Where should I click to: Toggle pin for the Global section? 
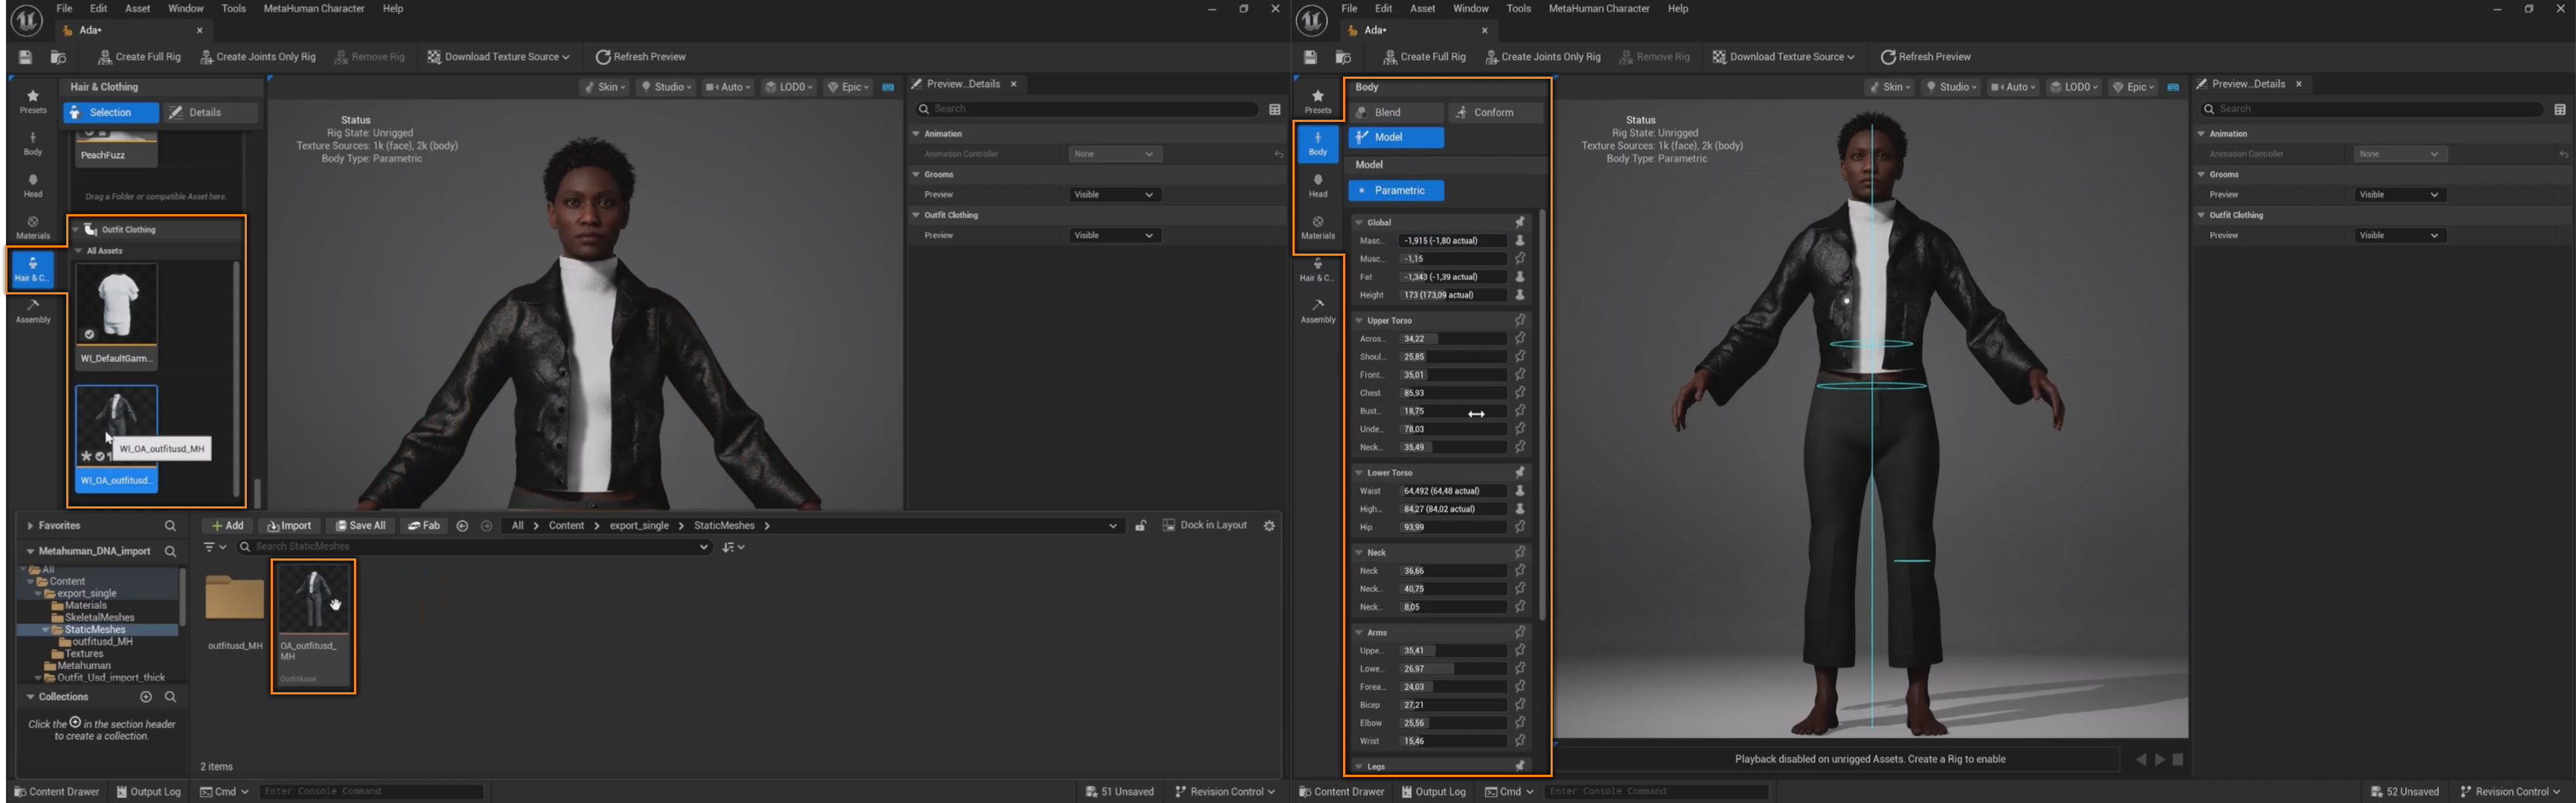point(1520,222)
